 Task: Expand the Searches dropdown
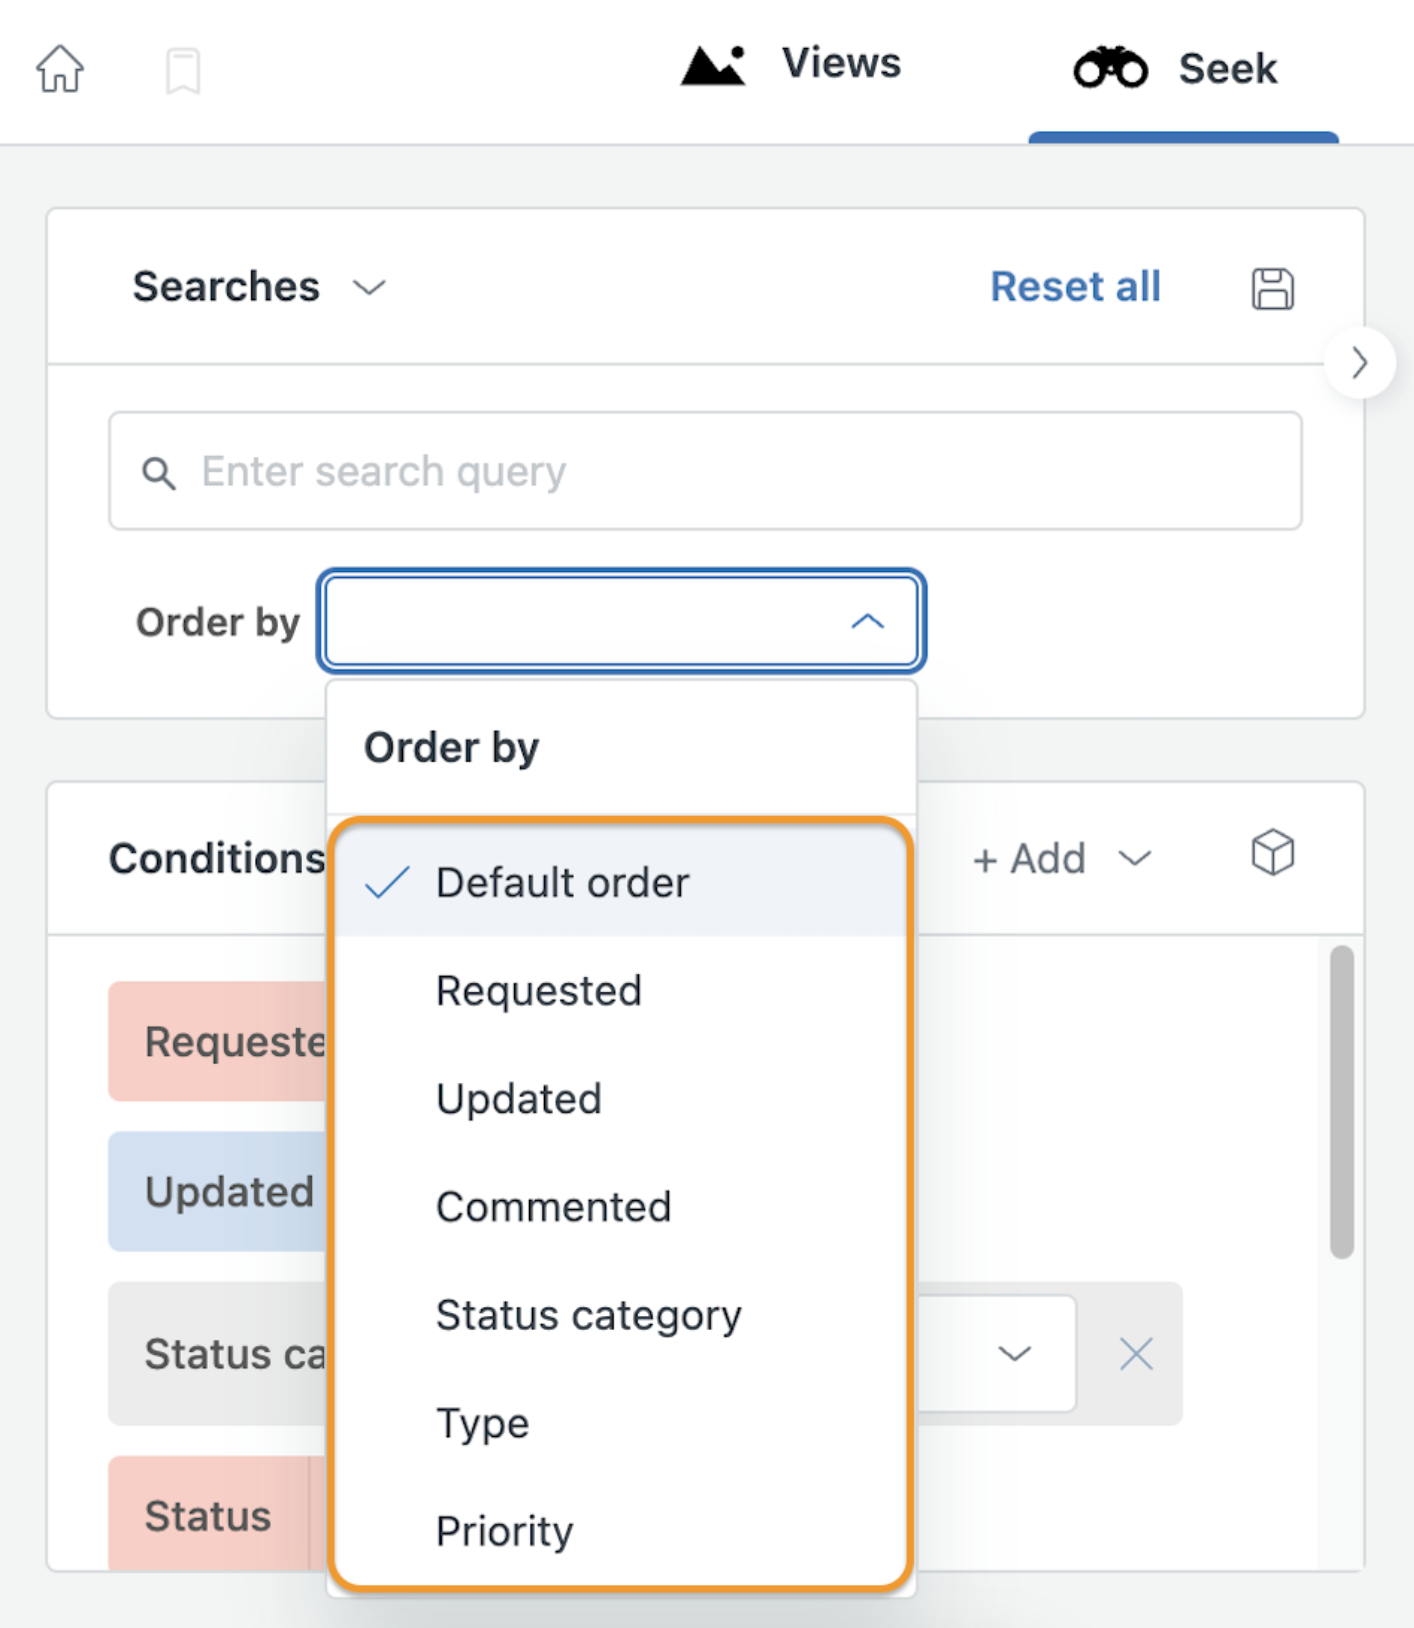click(x=259, y=287)
